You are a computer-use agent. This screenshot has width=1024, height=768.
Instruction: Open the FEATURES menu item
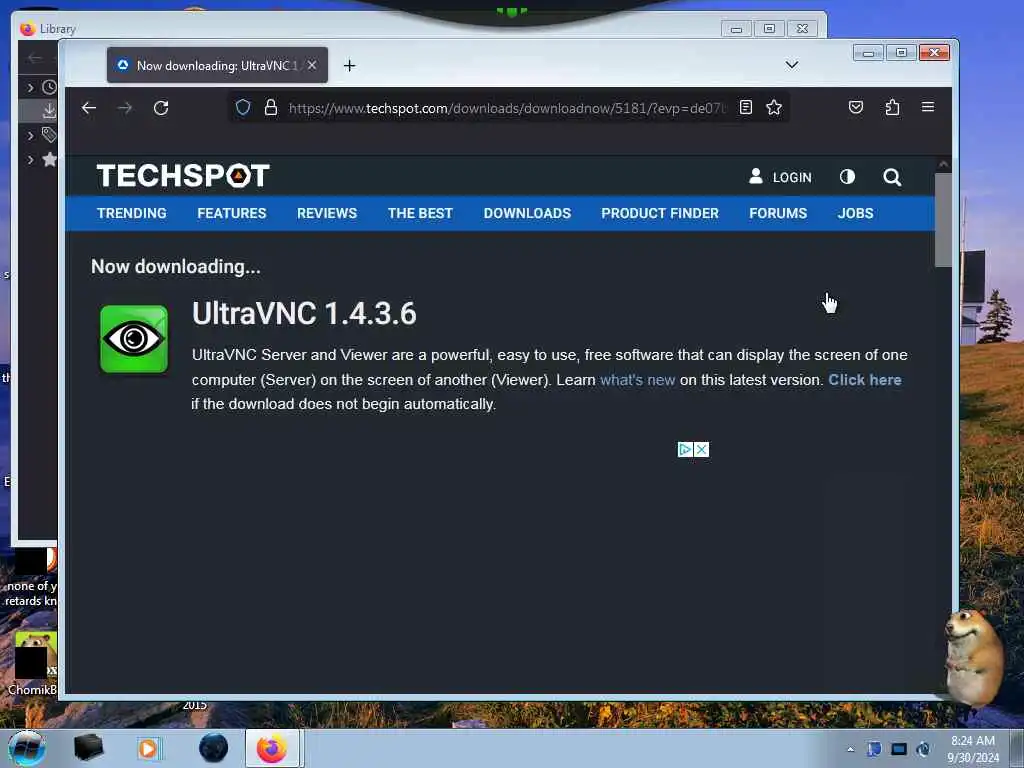pos(232,214)
